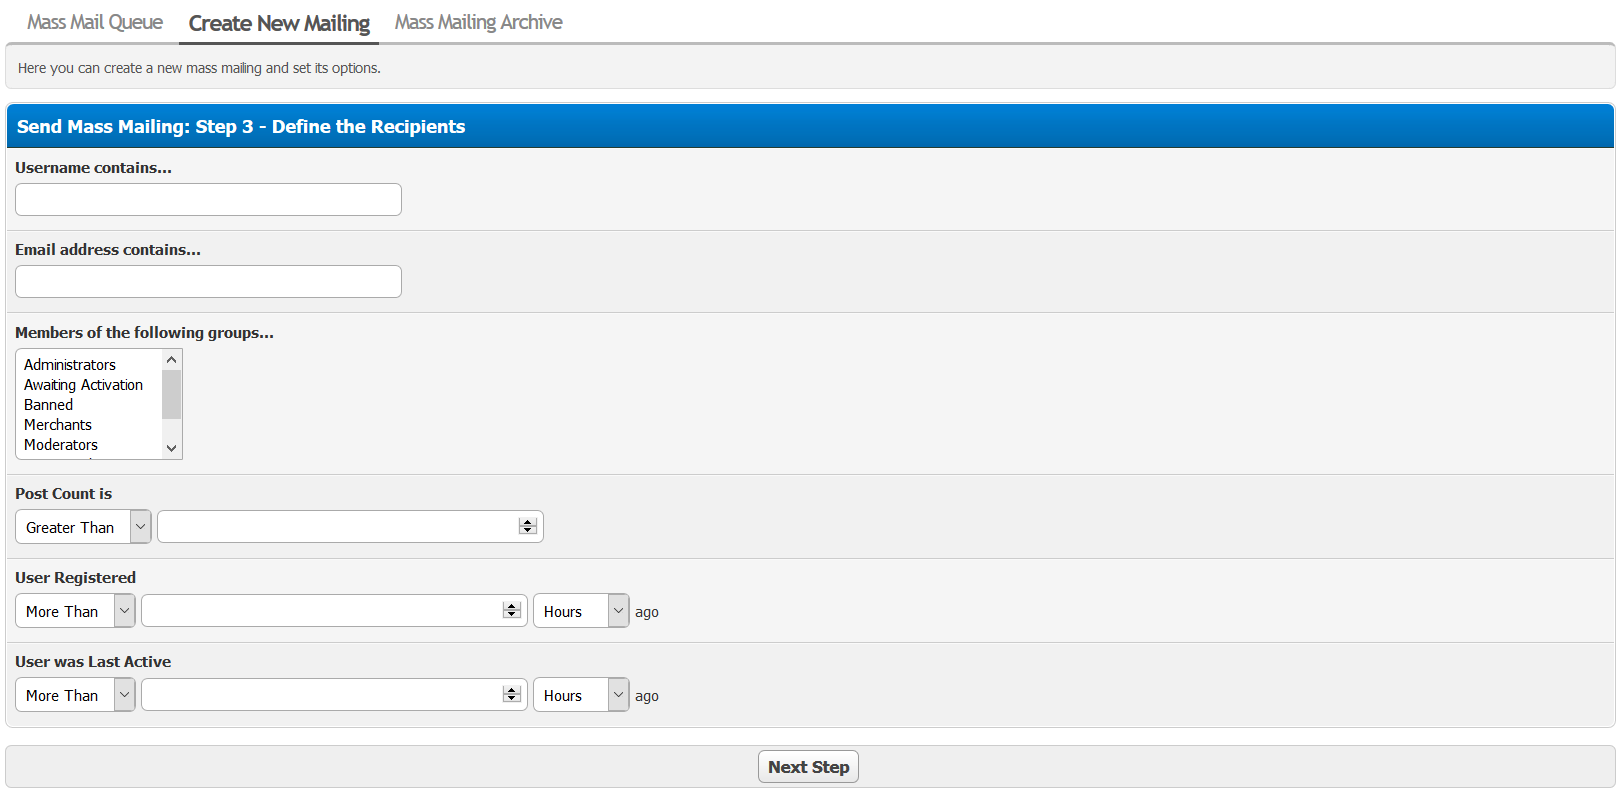Click the groups list scroll down arrow

pos(172,448)
